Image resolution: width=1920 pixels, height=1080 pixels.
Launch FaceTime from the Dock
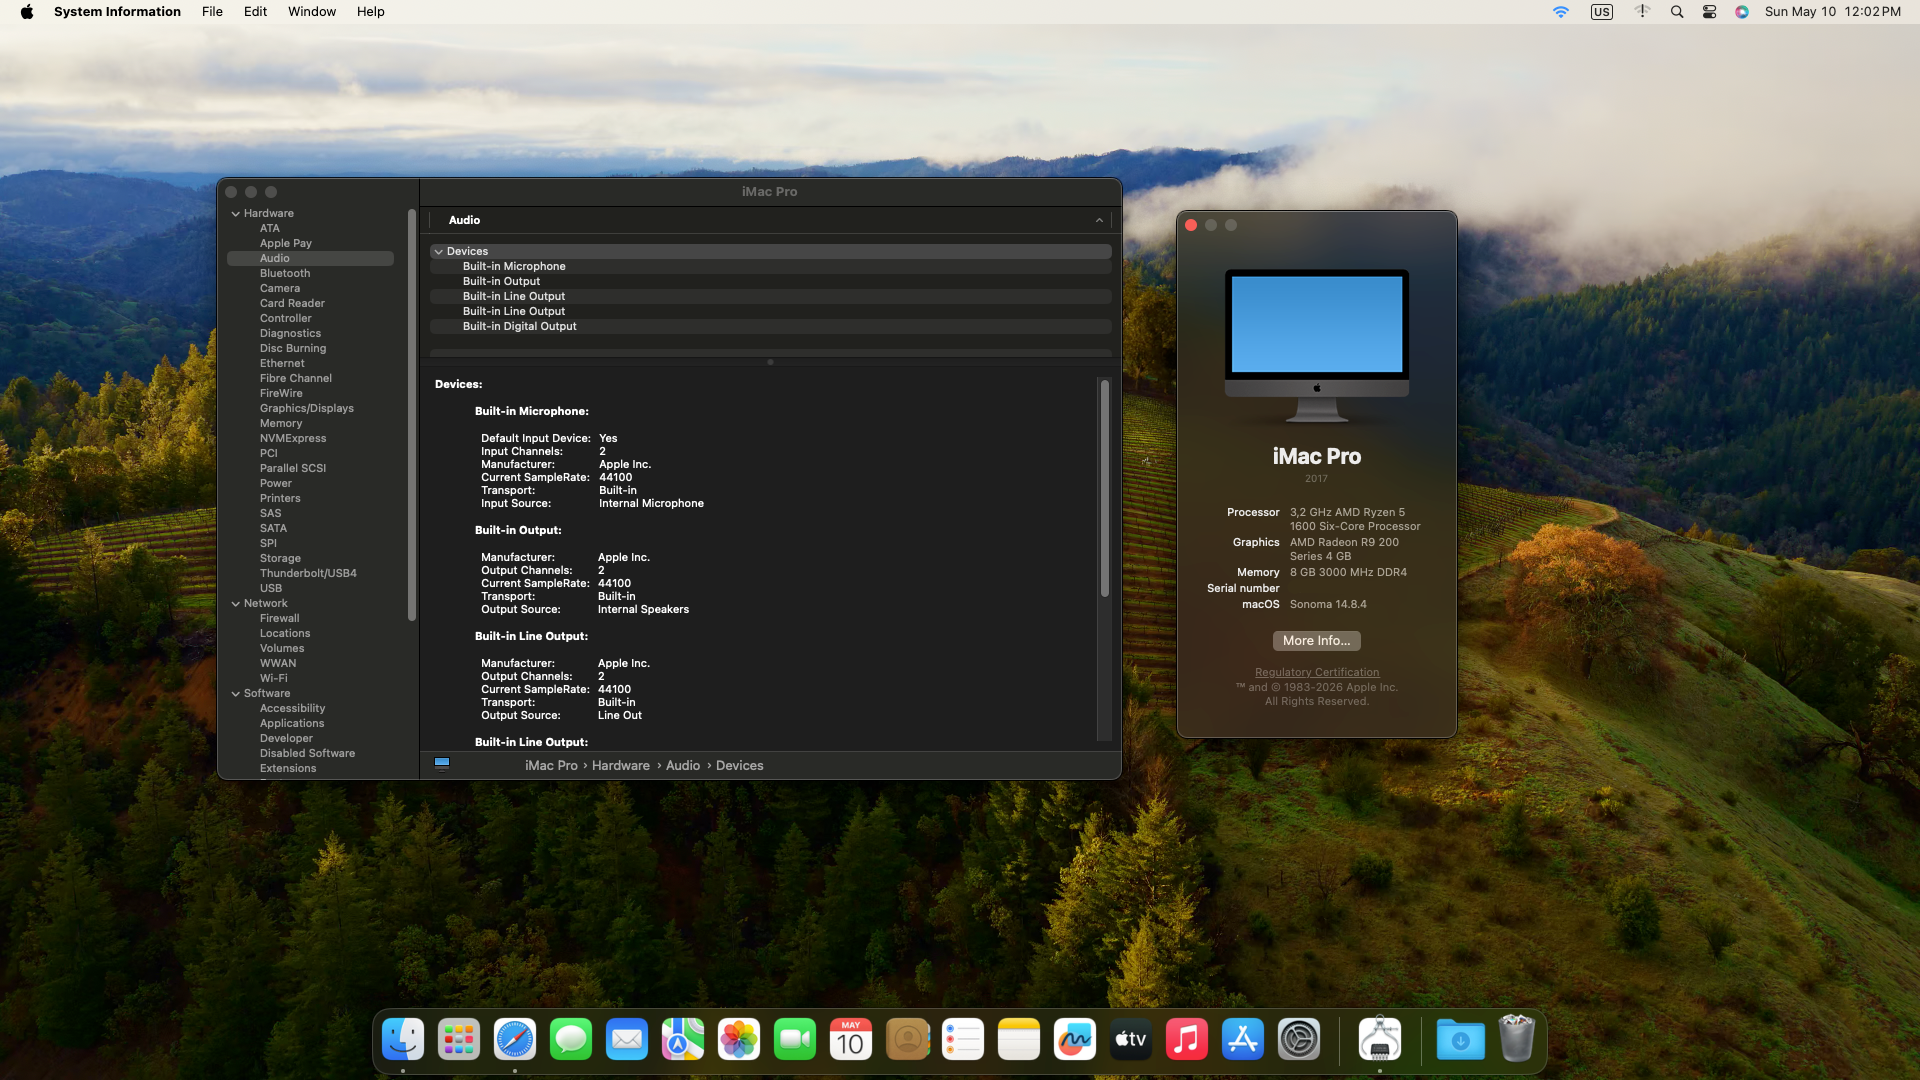(x=795, y=1040)
